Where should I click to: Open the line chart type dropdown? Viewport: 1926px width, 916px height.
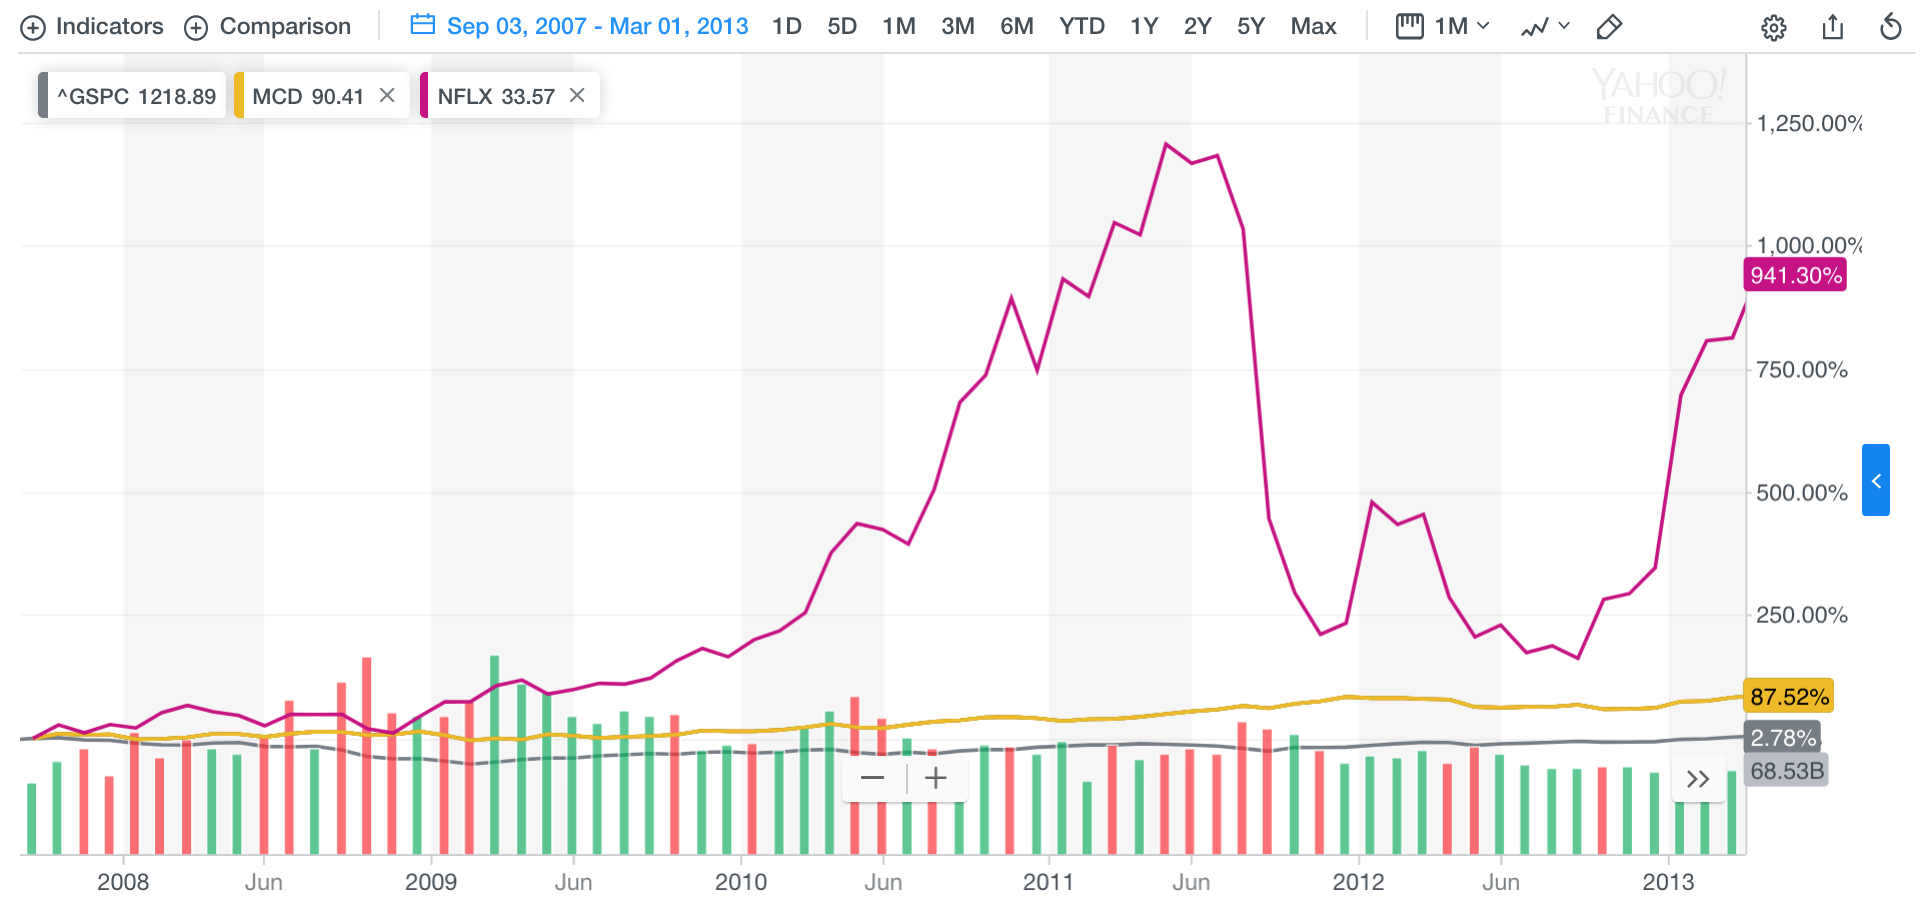pos(1545,27)
